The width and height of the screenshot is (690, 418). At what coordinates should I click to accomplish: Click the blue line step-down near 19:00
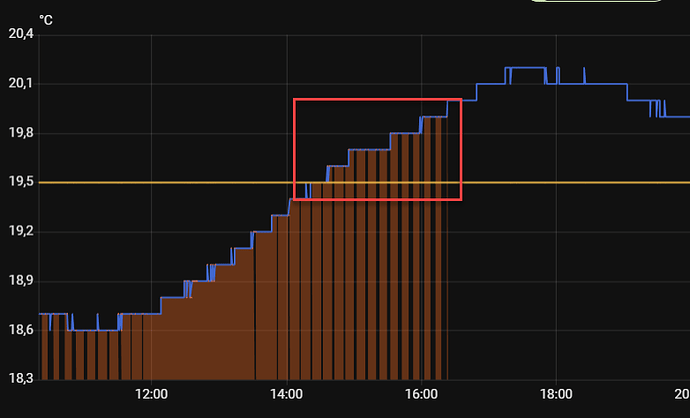coord(627,92)
